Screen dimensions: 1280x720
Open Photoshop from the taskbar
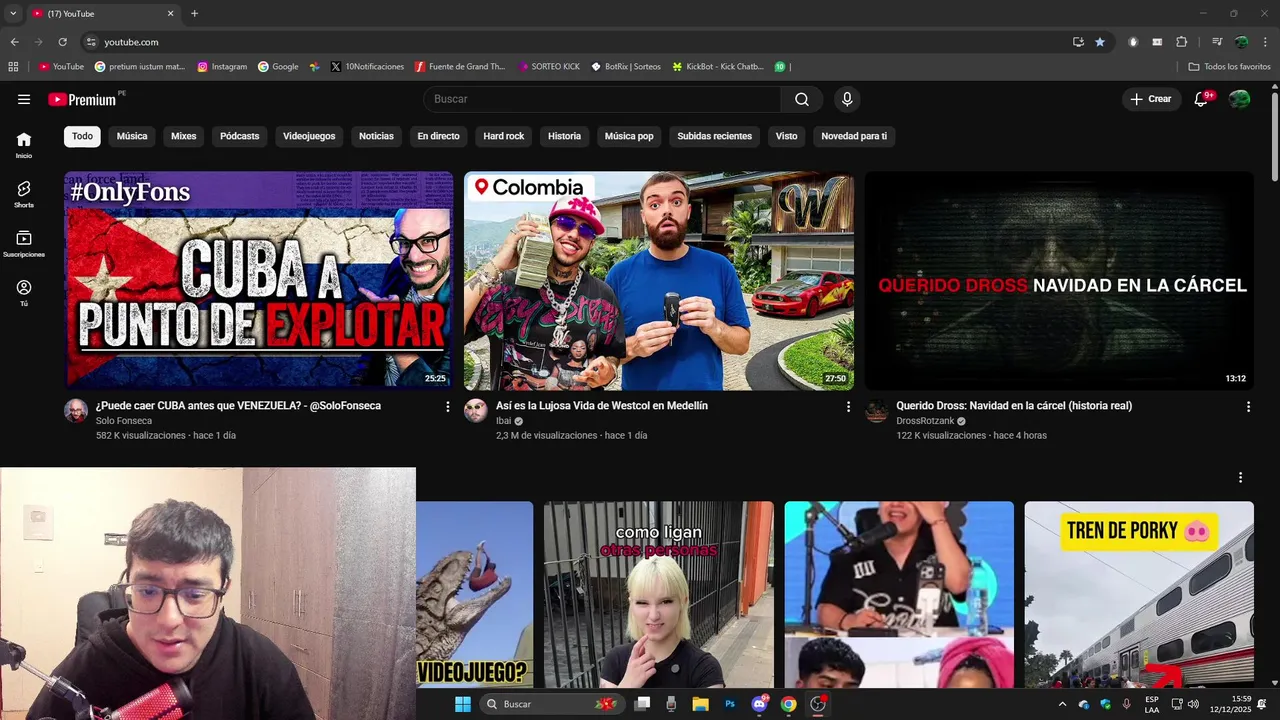pyautogui.click(x=730, y=704)
